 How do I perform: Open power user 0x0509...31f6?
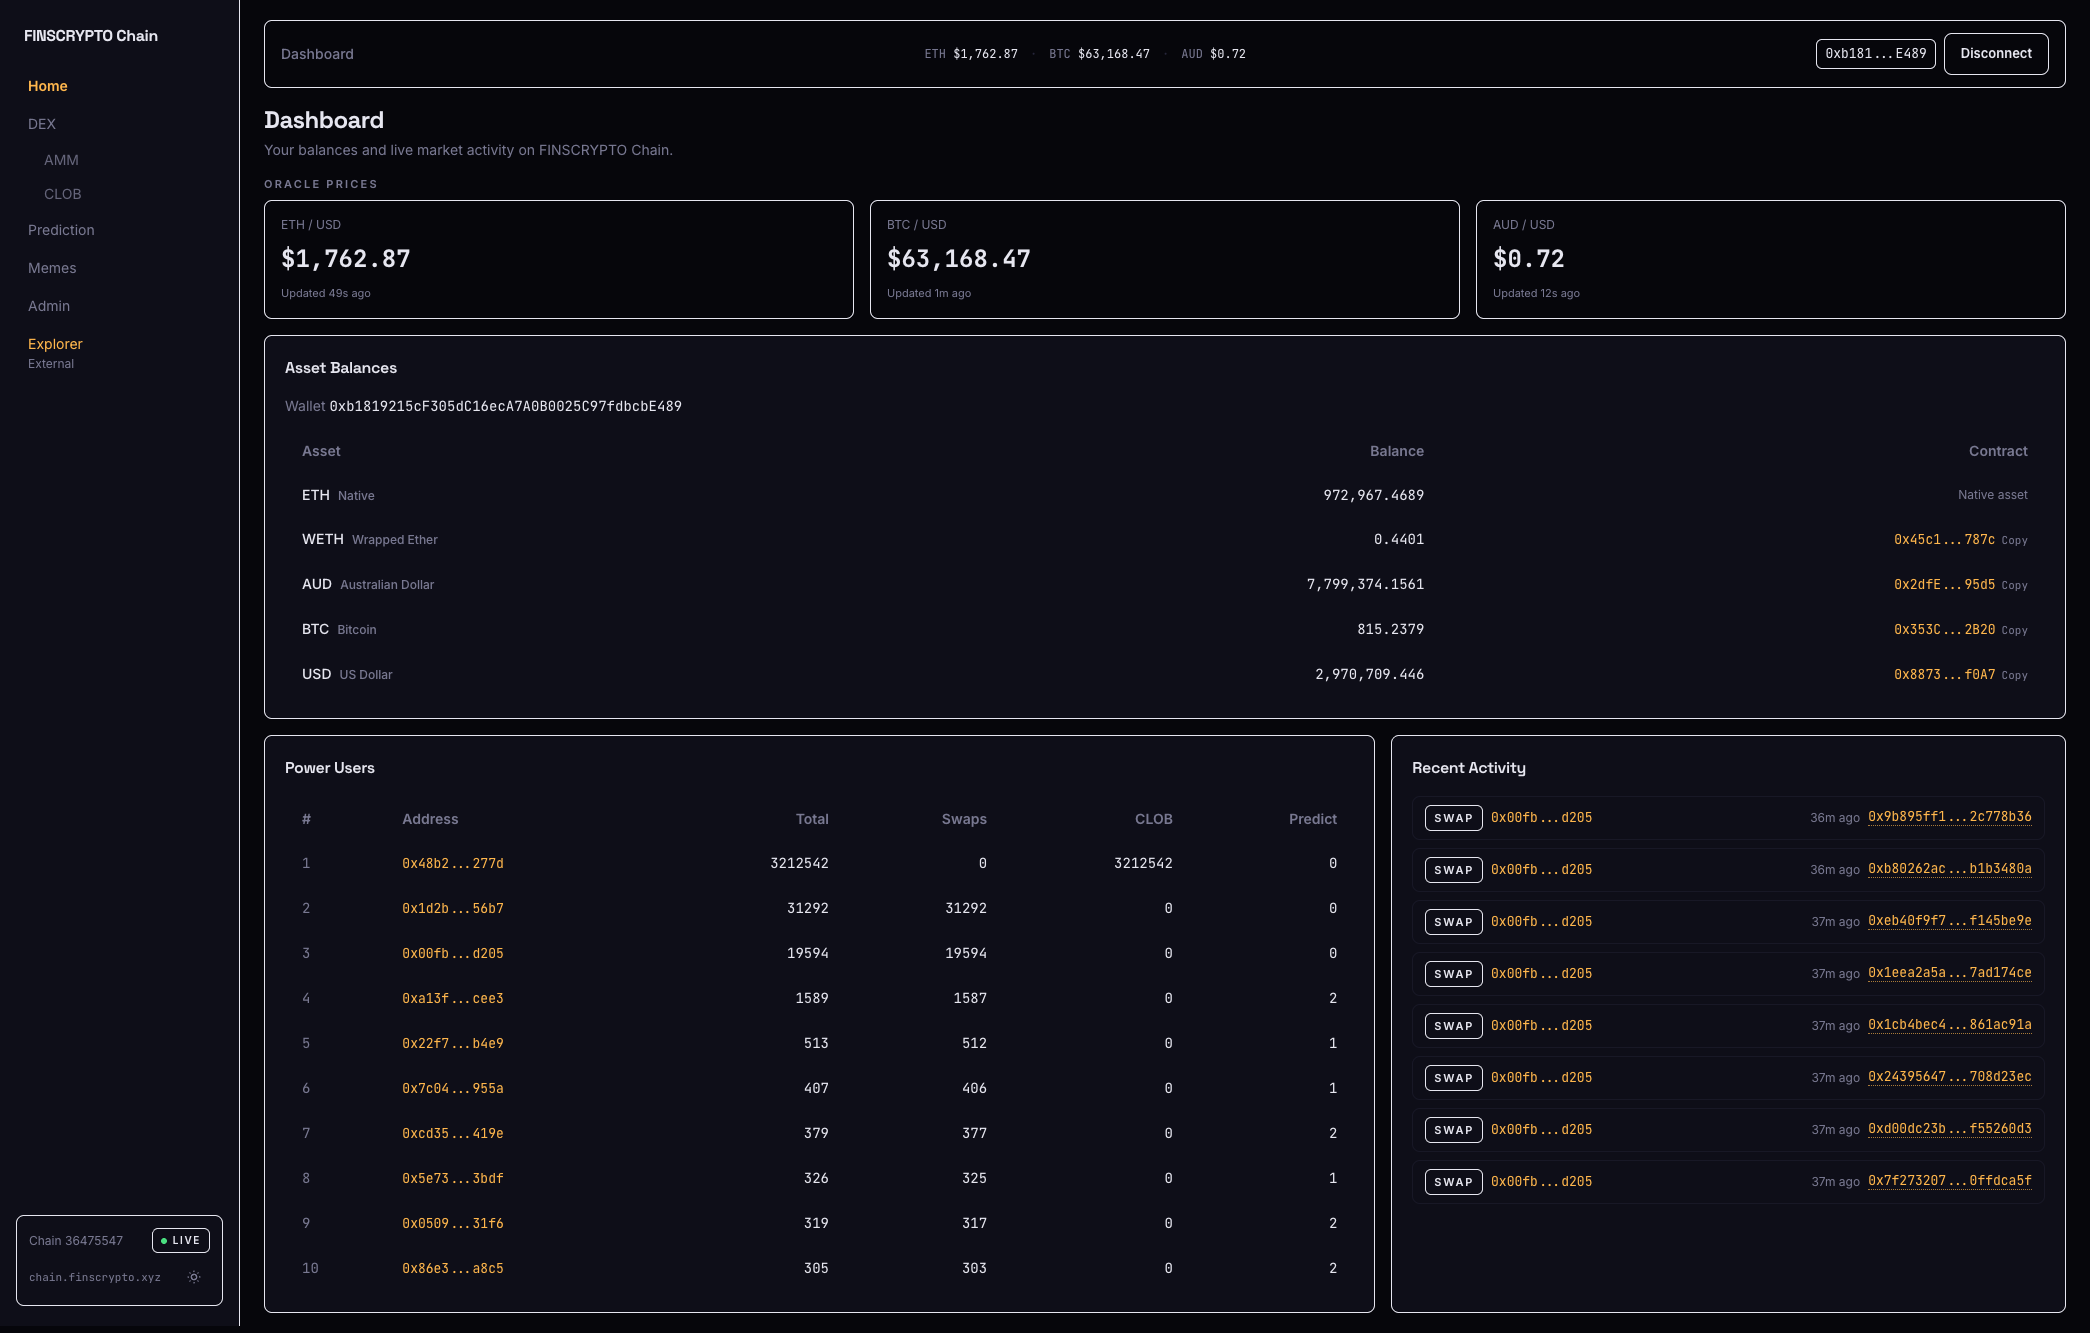coord(453,1223)
